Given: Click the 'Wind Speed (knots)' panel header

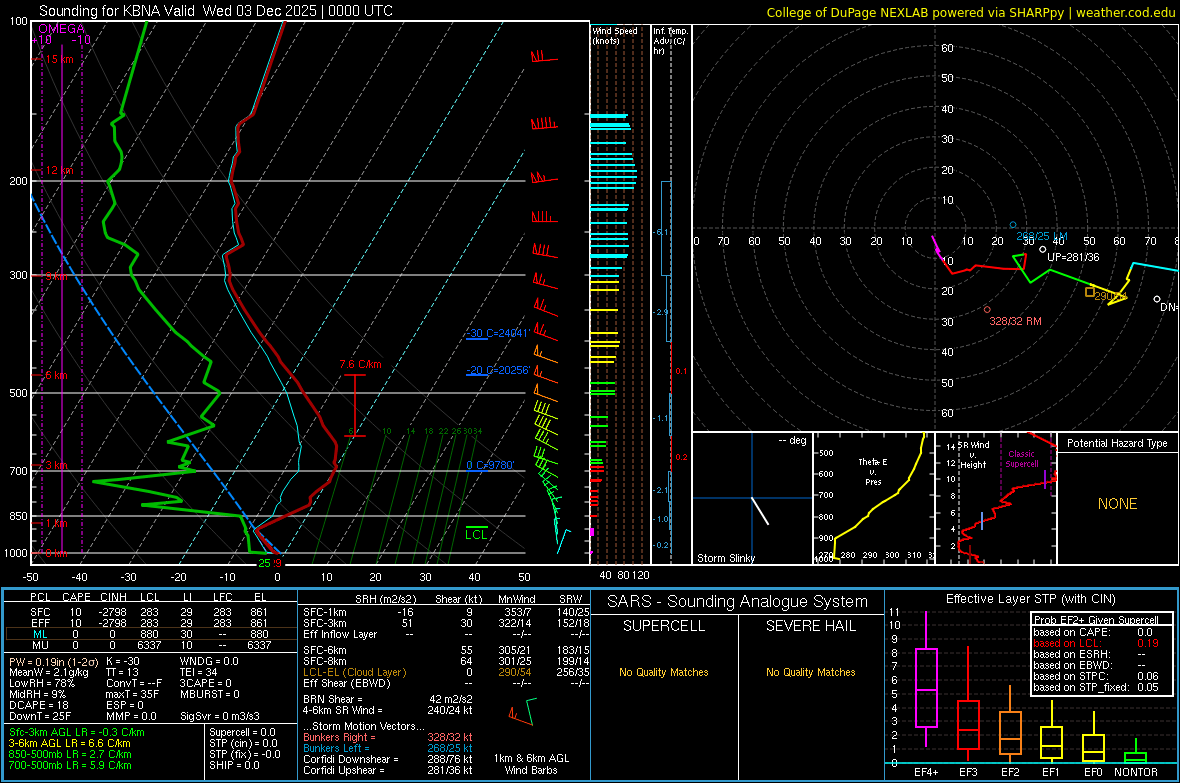Looking at the screenshot, I should [x=615, y=35].
